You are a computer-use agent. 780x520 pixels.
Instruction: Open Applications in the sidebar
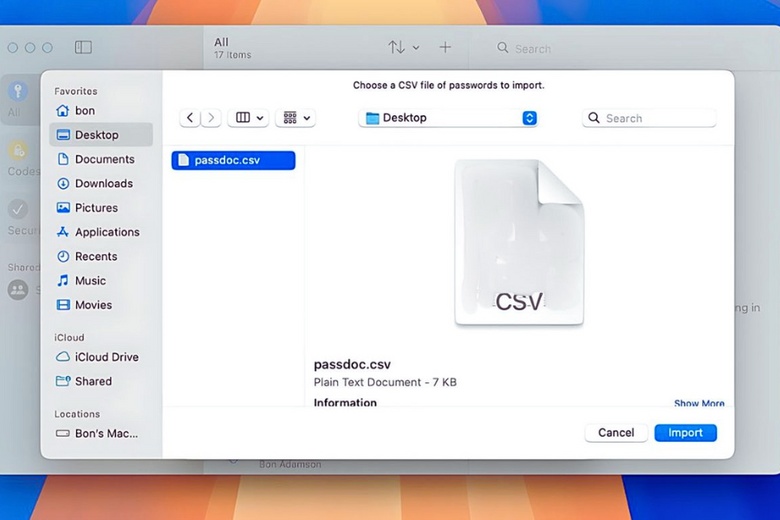[101, 232]
